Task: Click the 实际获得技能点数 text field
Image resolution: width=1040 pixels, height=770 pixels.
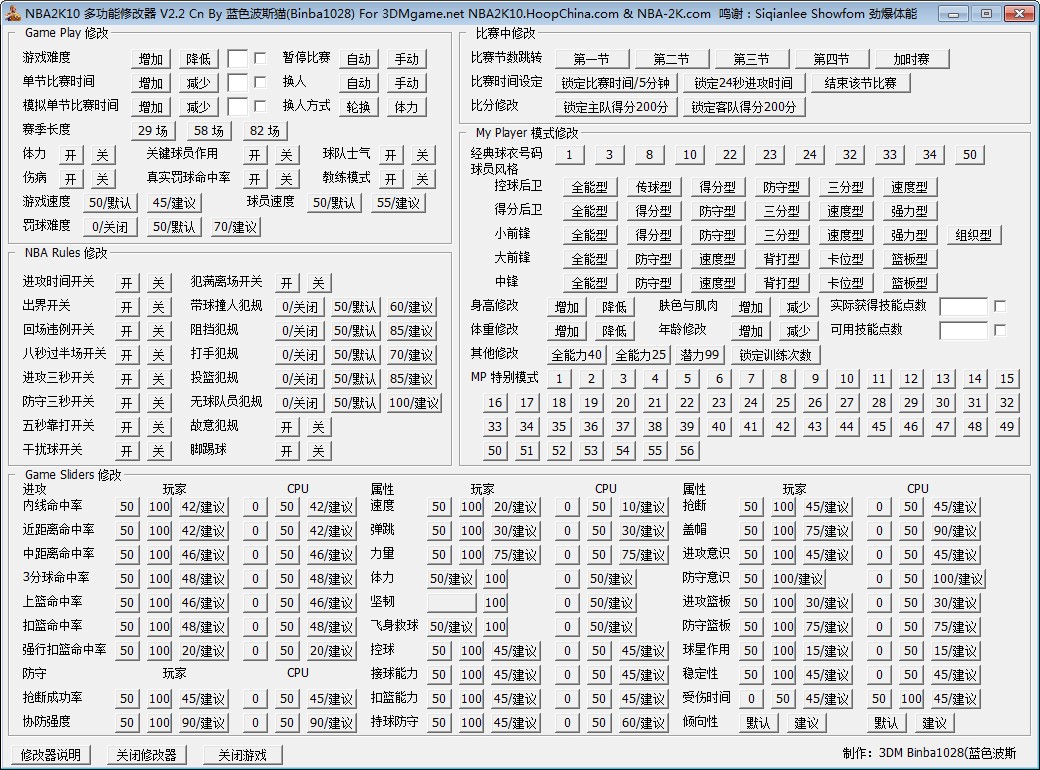Action: (962, 306)
